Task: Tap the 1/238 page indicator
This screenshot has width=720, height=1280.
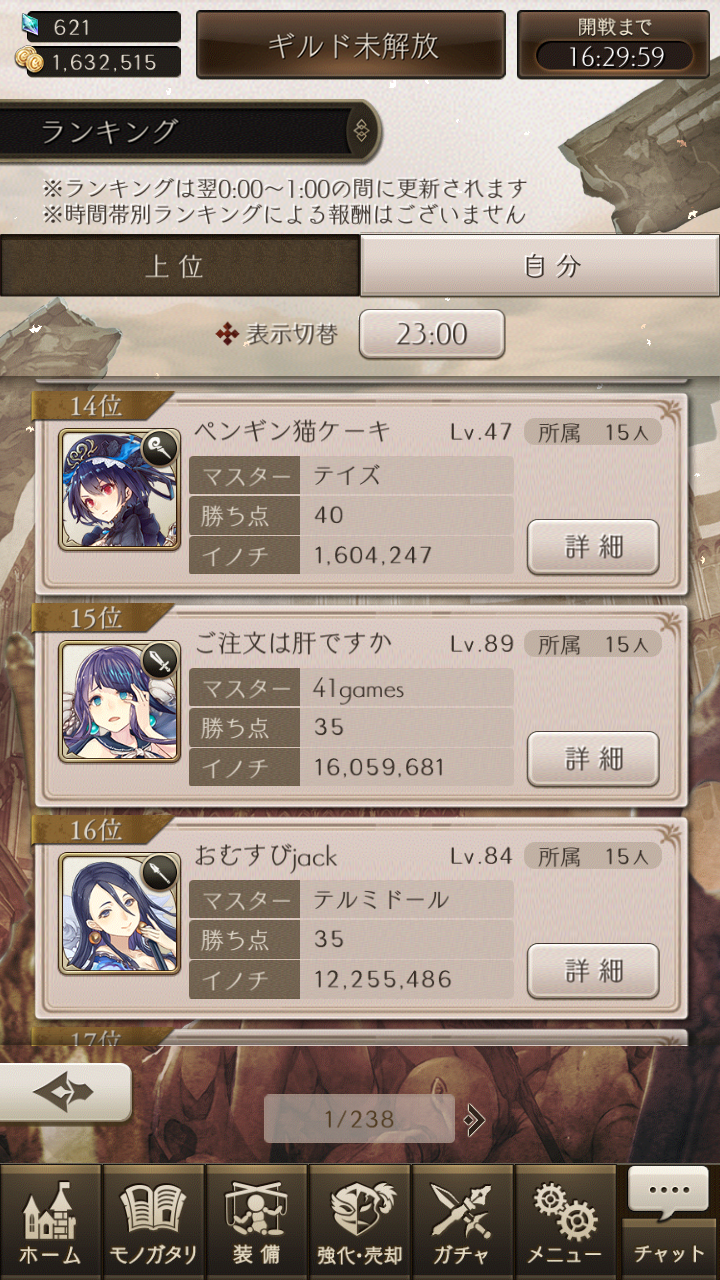Action: click(x=359, y=1119)
